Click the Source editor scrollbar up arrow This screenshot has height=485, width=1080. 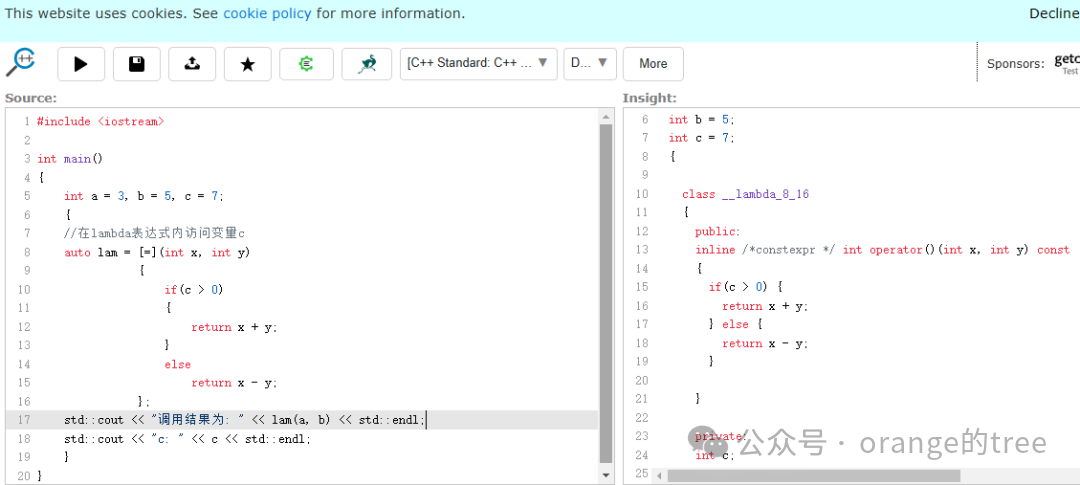click(x=606, y=116)
